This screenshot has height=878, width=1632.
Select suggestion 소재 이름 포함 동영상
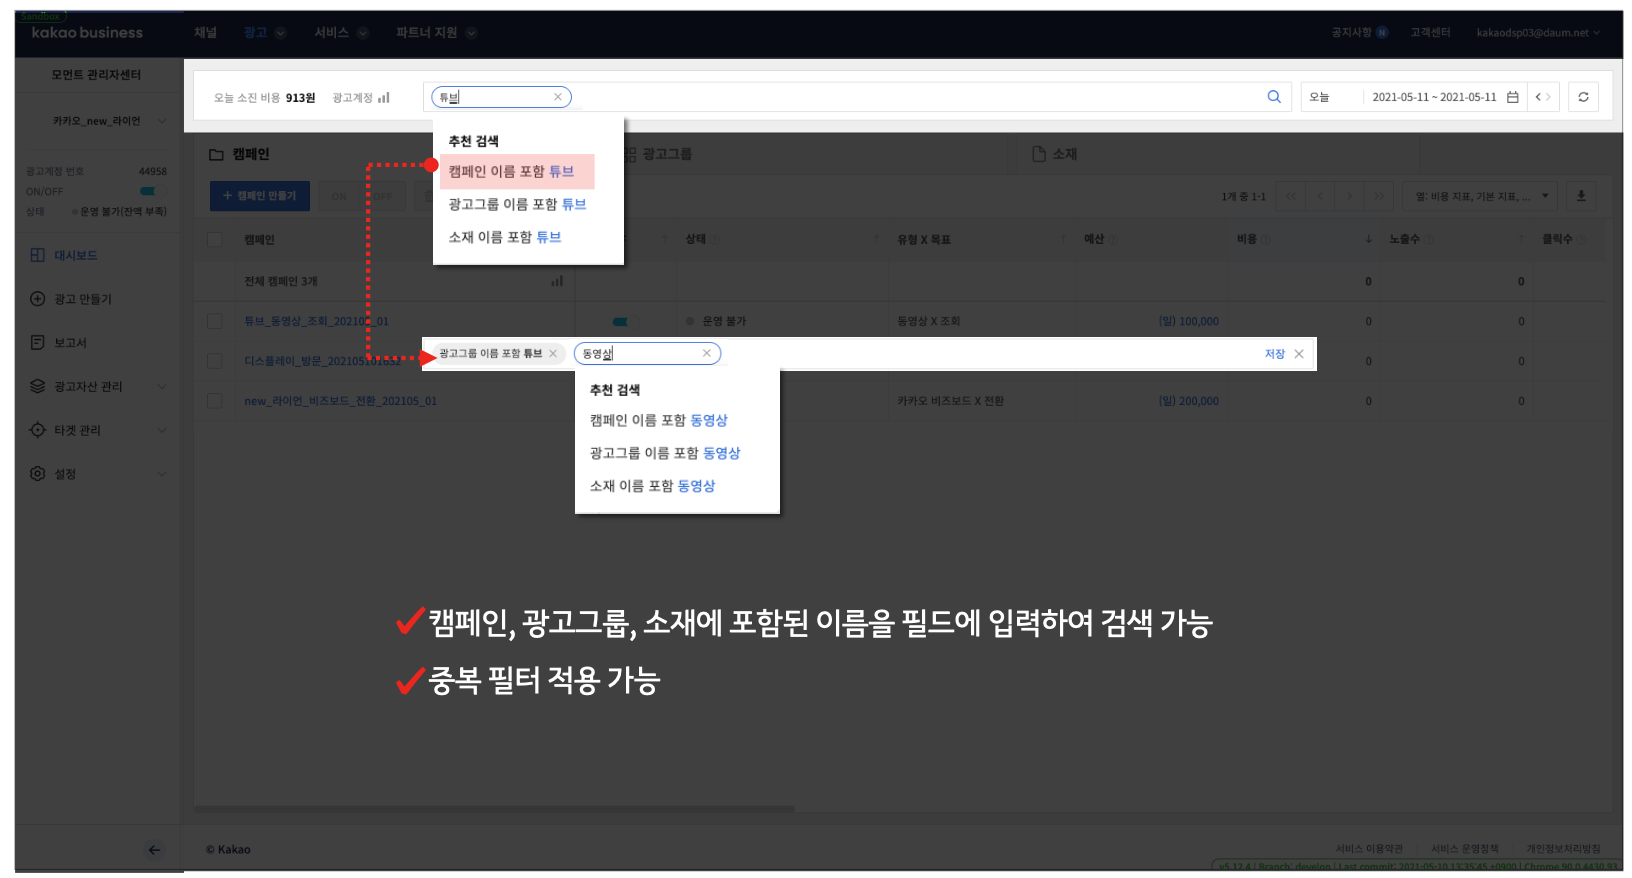653,486
